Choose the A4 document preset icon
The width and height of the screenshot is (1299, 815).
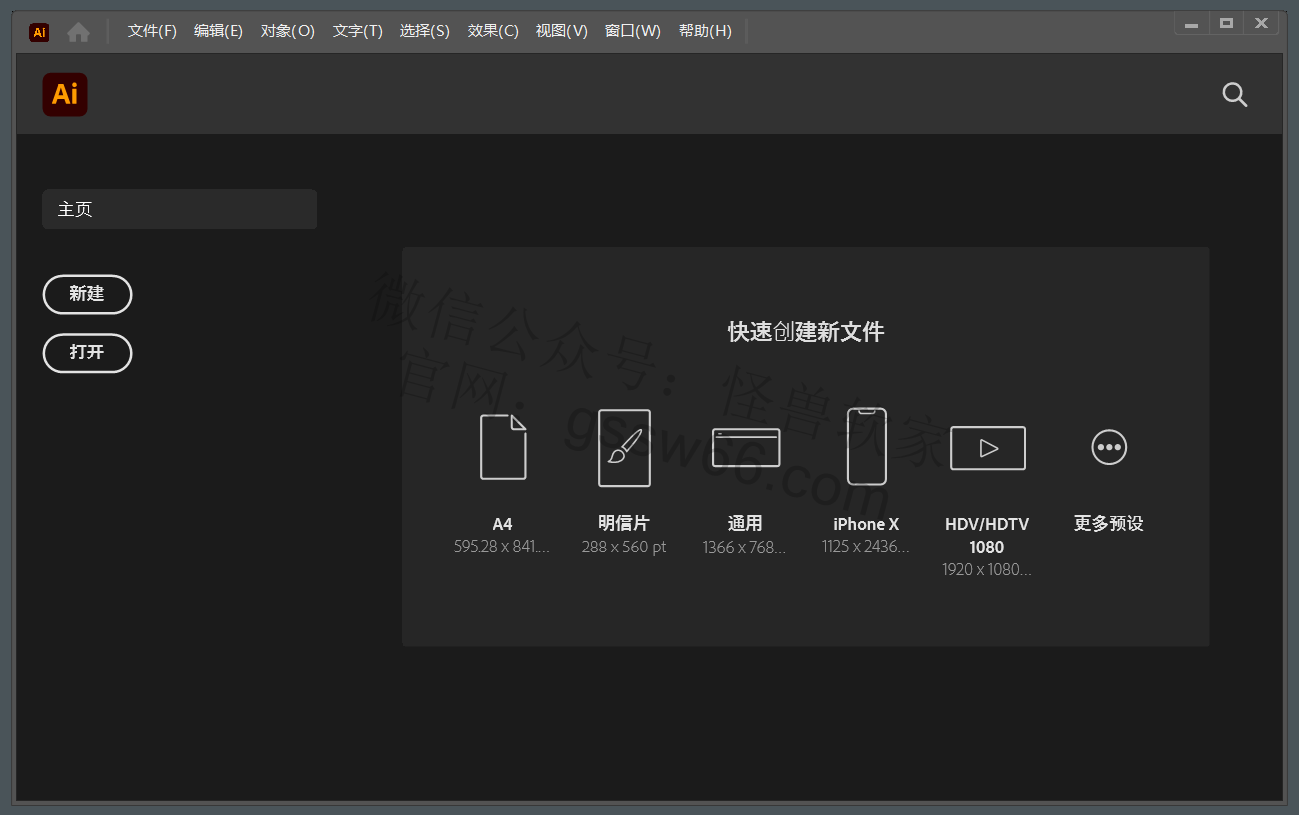[503, 447]
